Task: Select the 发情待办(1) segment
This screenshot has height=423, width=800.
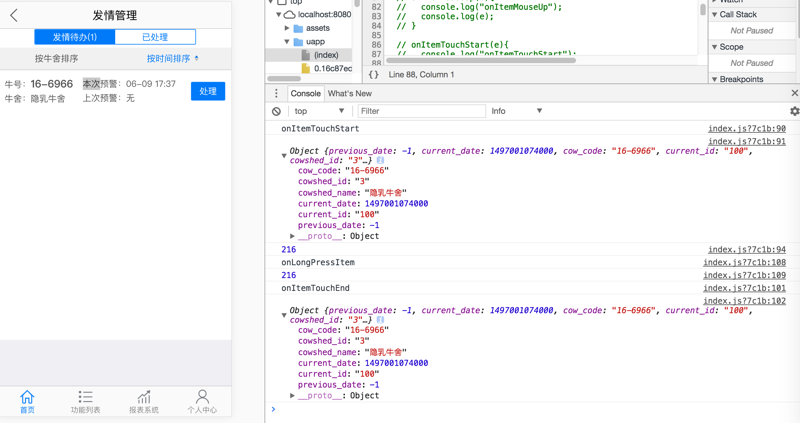Action: pyautogui.click(x=75, y=37)
